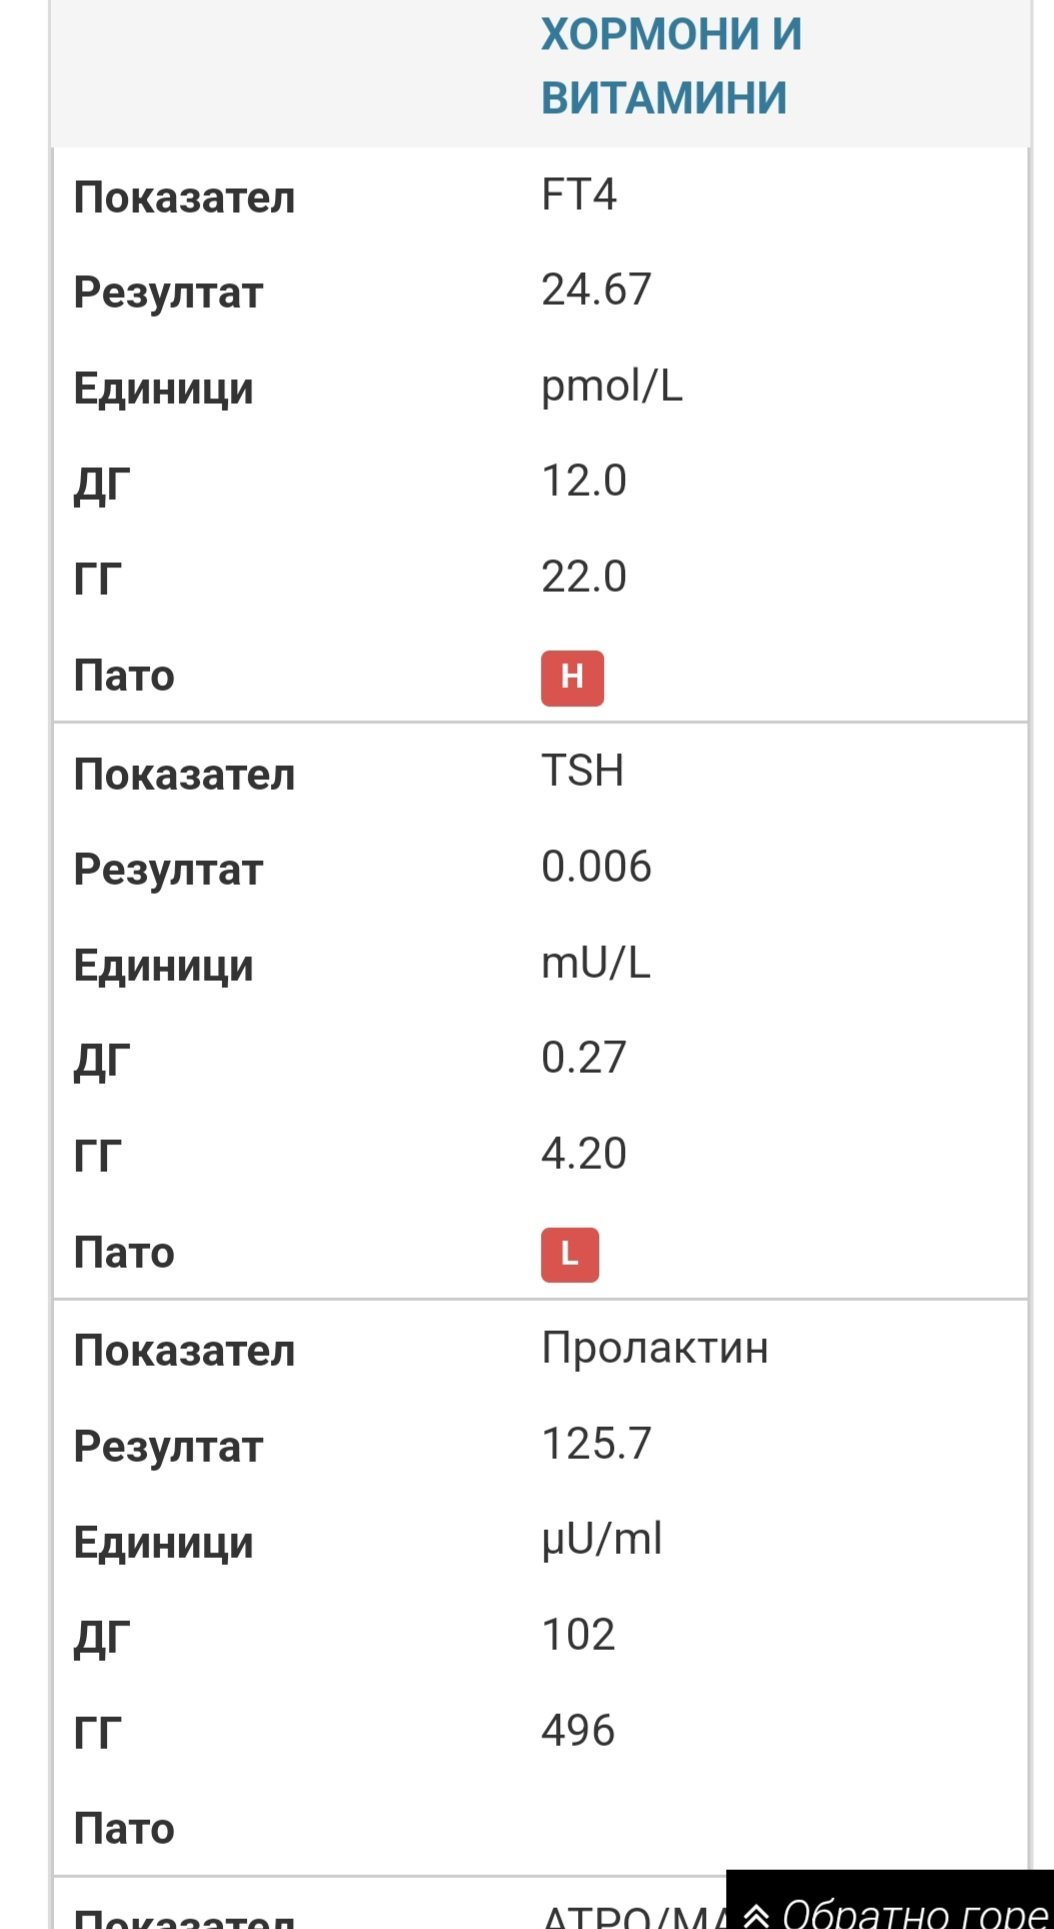Open the ХОРМОНИ И ВИТАМИНИ section heading

click(x=671, y=66)
